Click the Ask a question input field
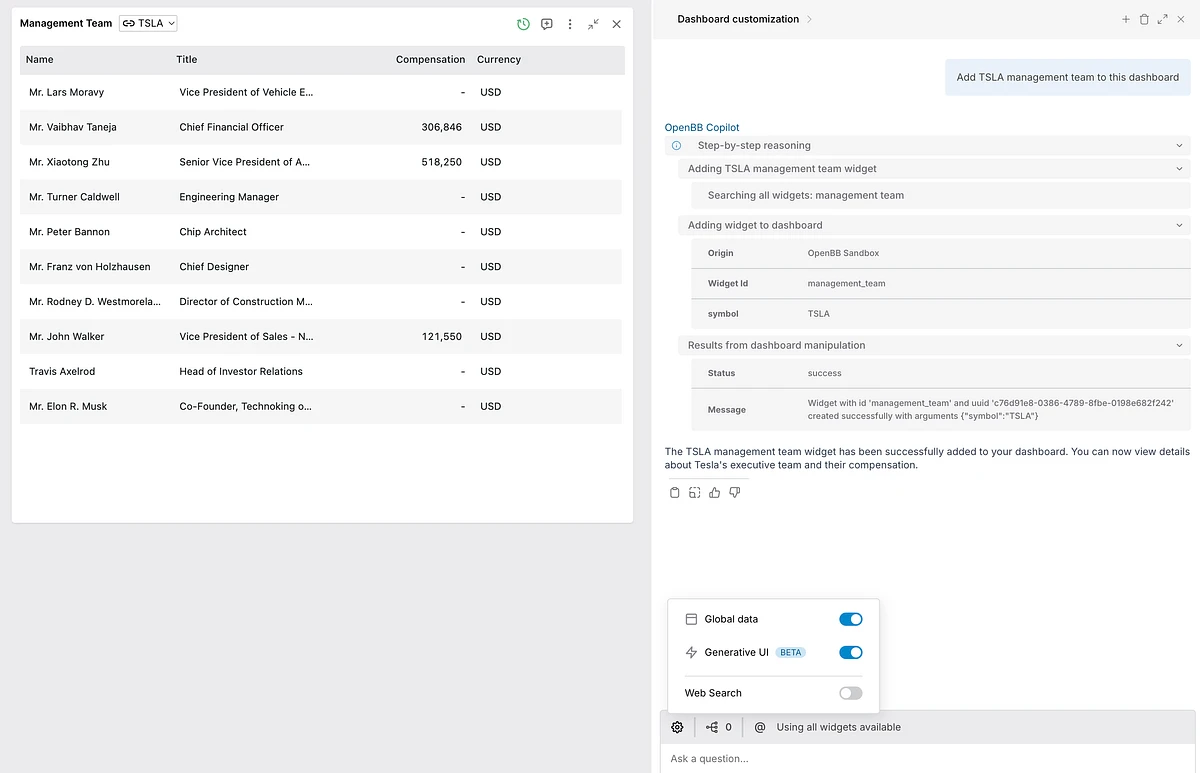1200x773 pixels. point(900,758)
